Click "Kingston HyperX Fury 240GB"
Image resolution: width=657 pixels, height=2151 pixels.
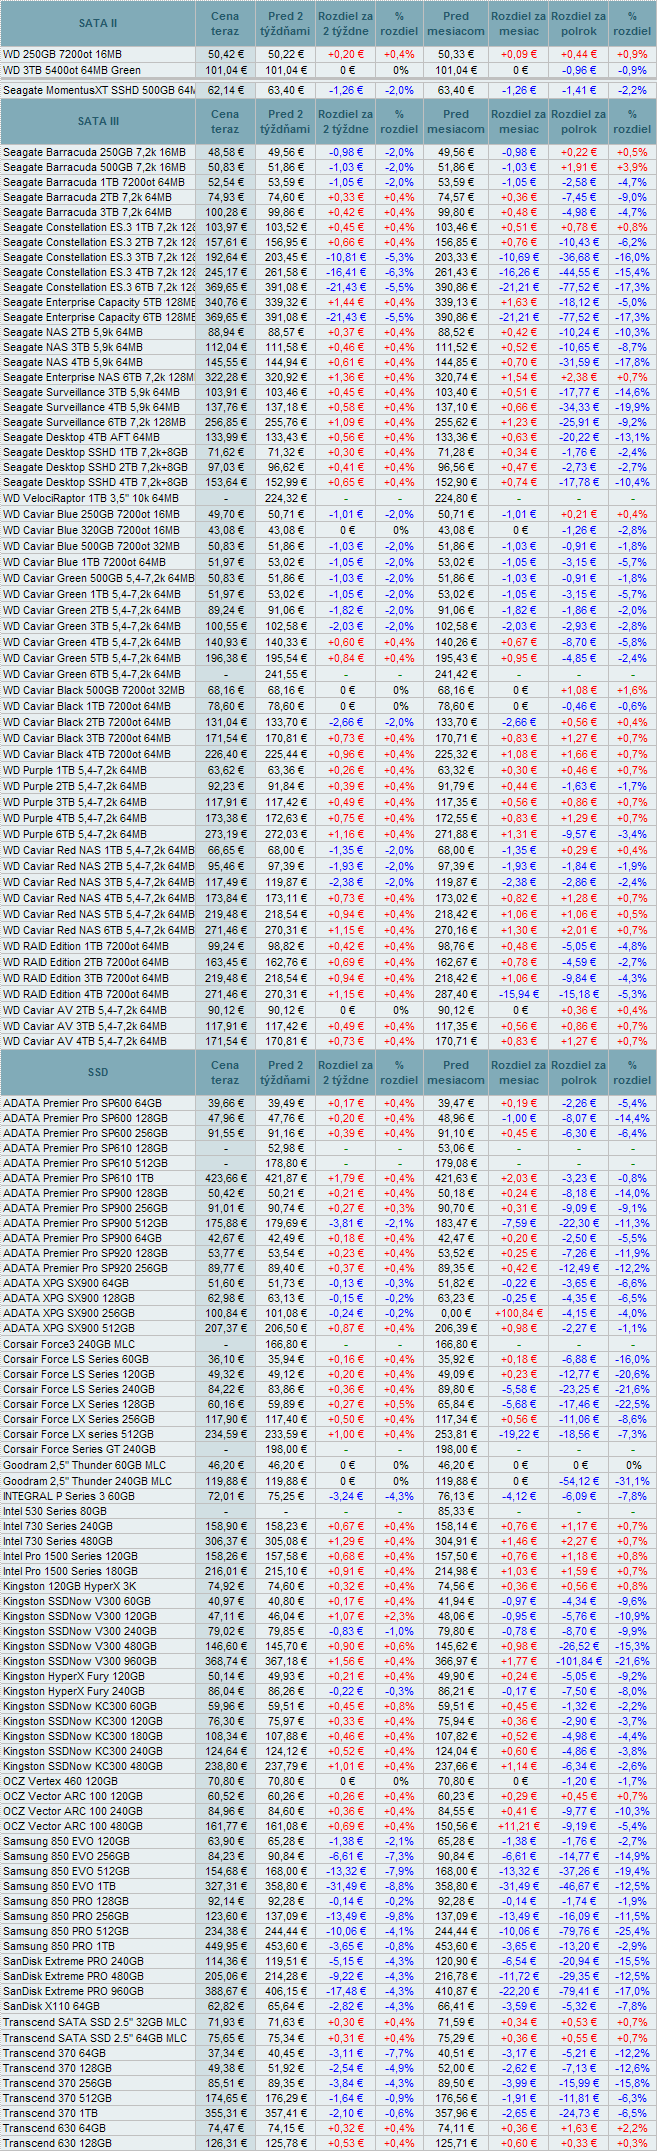pyautogui.click(x=74, y=1691)
